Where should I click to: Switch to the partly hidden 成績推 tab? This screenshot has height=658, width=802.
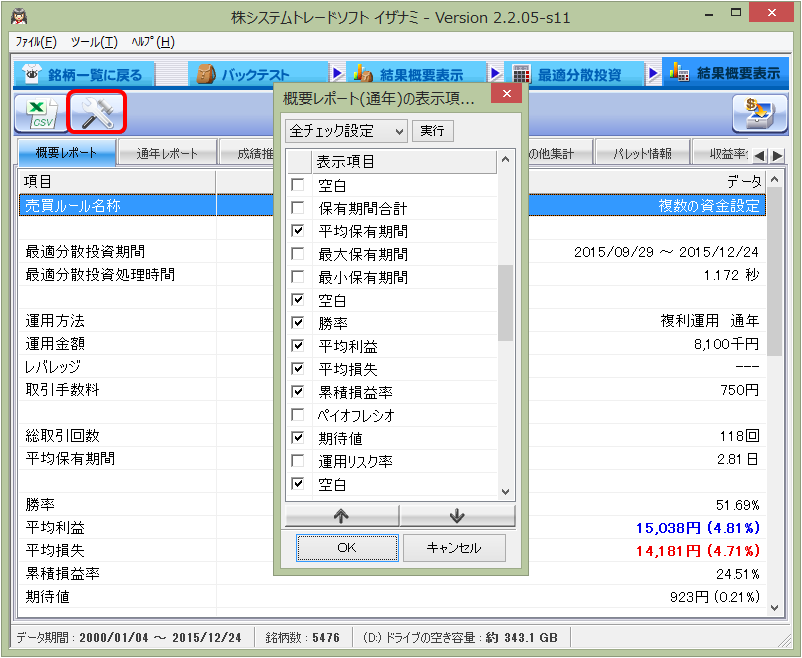247,153
